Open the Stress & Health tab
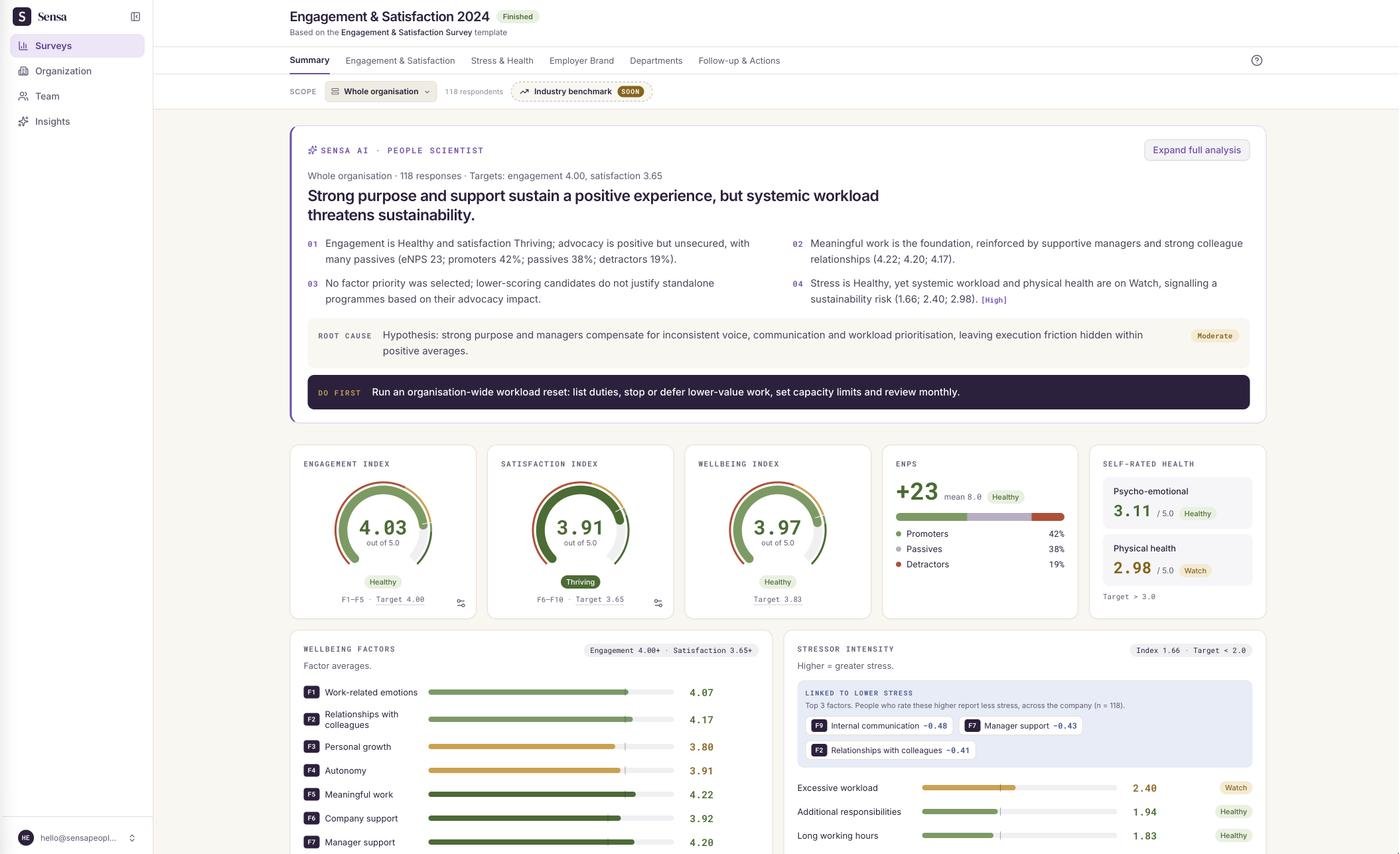The width and height of the screenshot is (1400, 854). pyautogui.click(x=502, y=61)
